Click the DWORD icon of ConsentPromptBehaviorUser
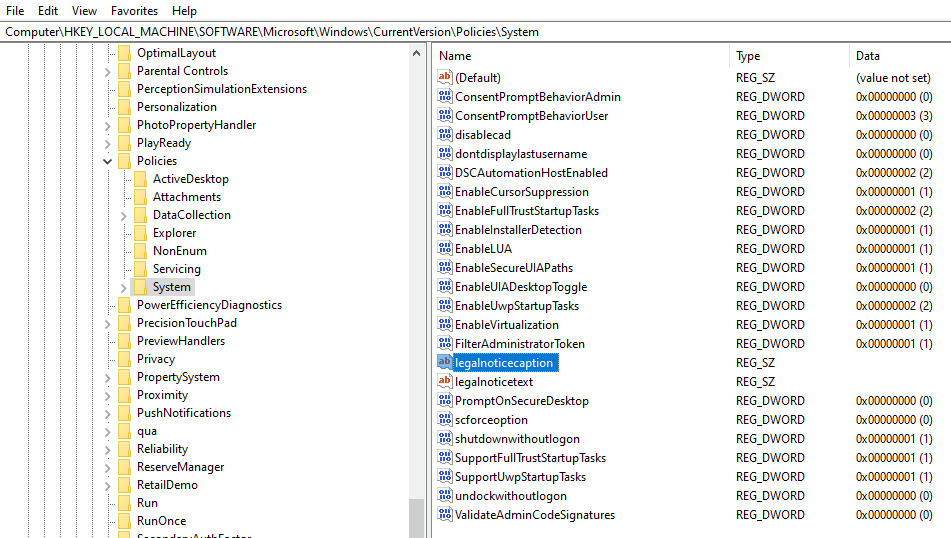 pyautogui.click(x=445, y=115)
